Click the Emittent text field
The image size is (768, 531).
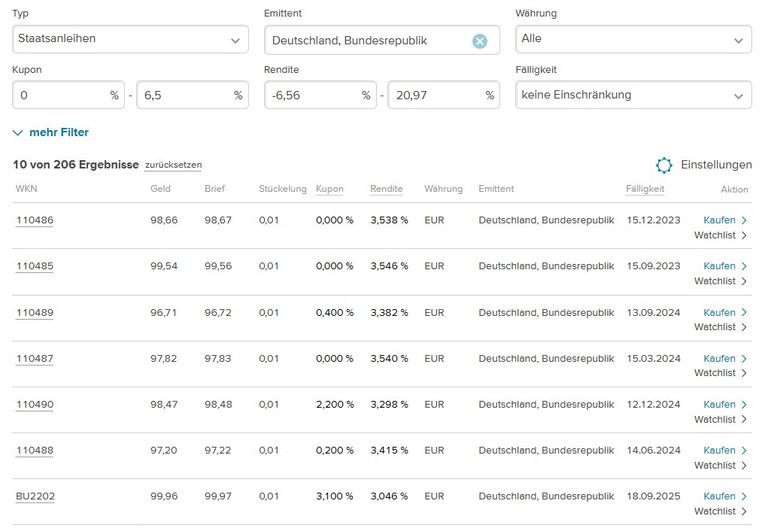point(365,41)
